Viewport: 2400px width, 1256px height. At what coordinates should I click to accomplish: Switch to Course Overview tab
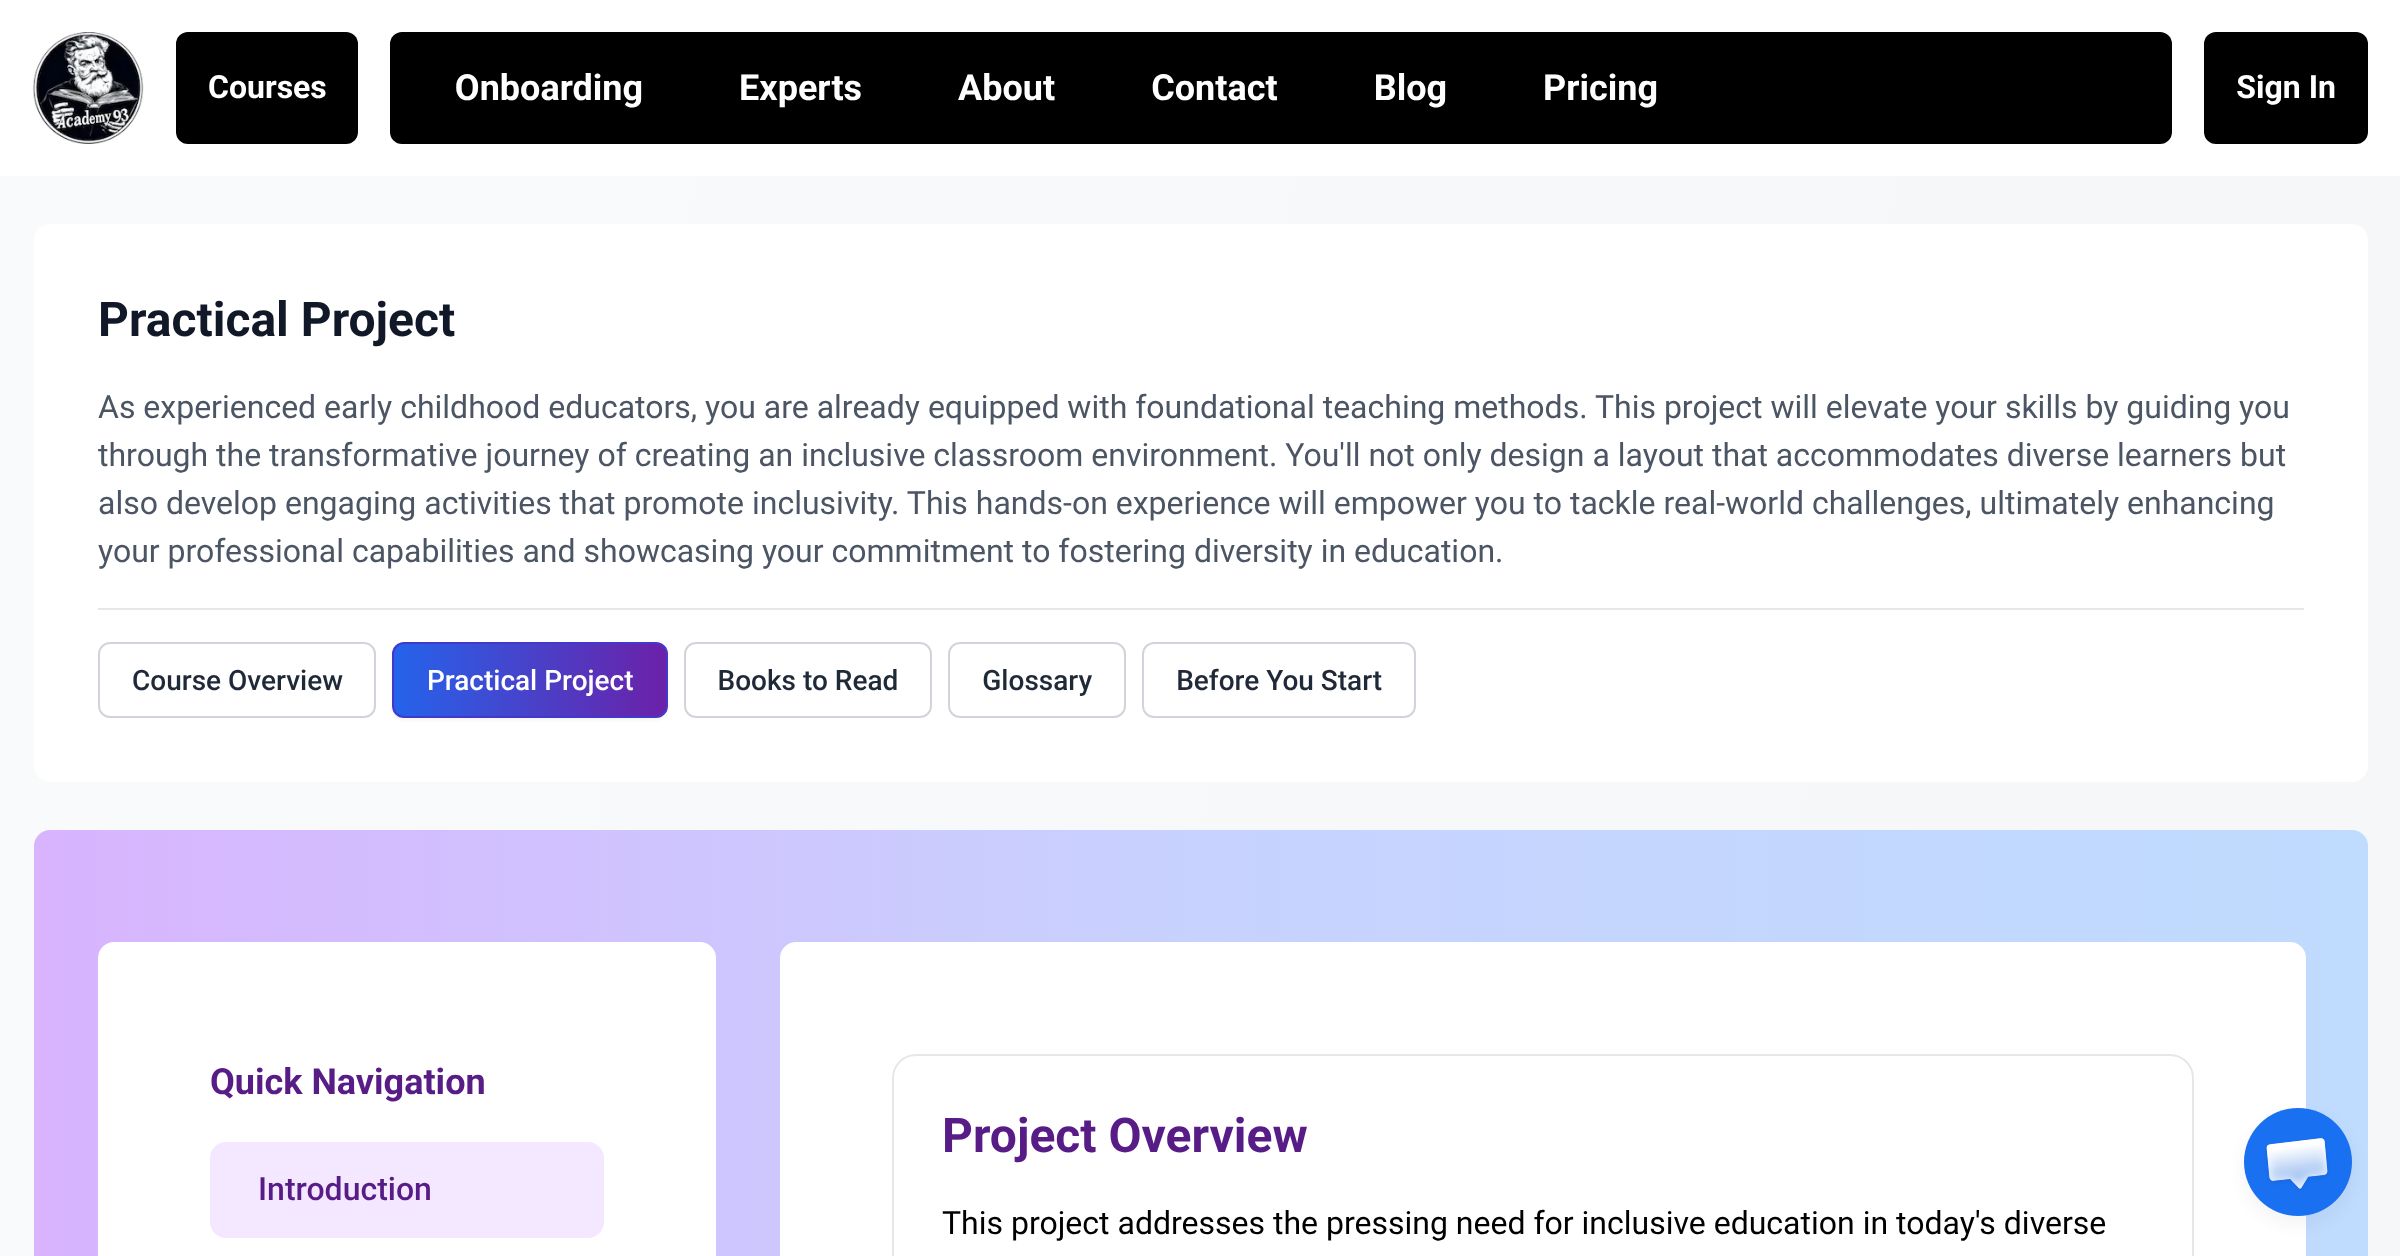[x=237, y=680]
